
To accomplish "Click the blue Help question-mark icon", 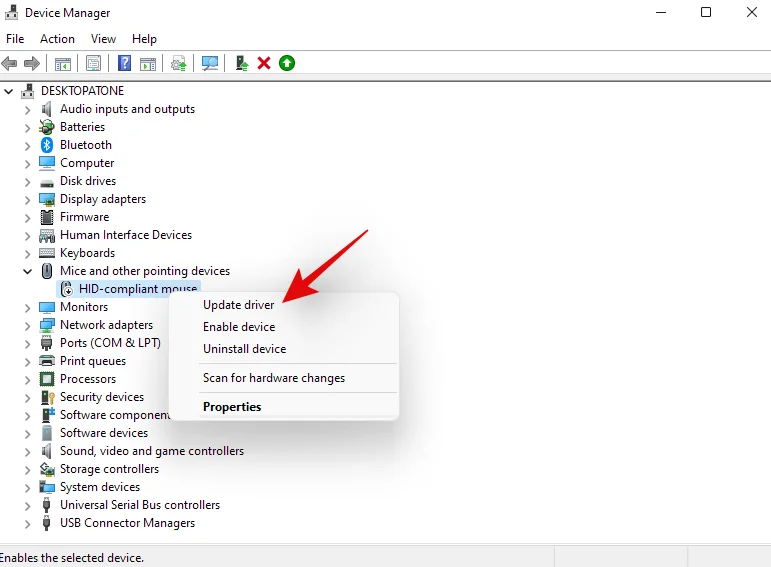I will (124, 63).
